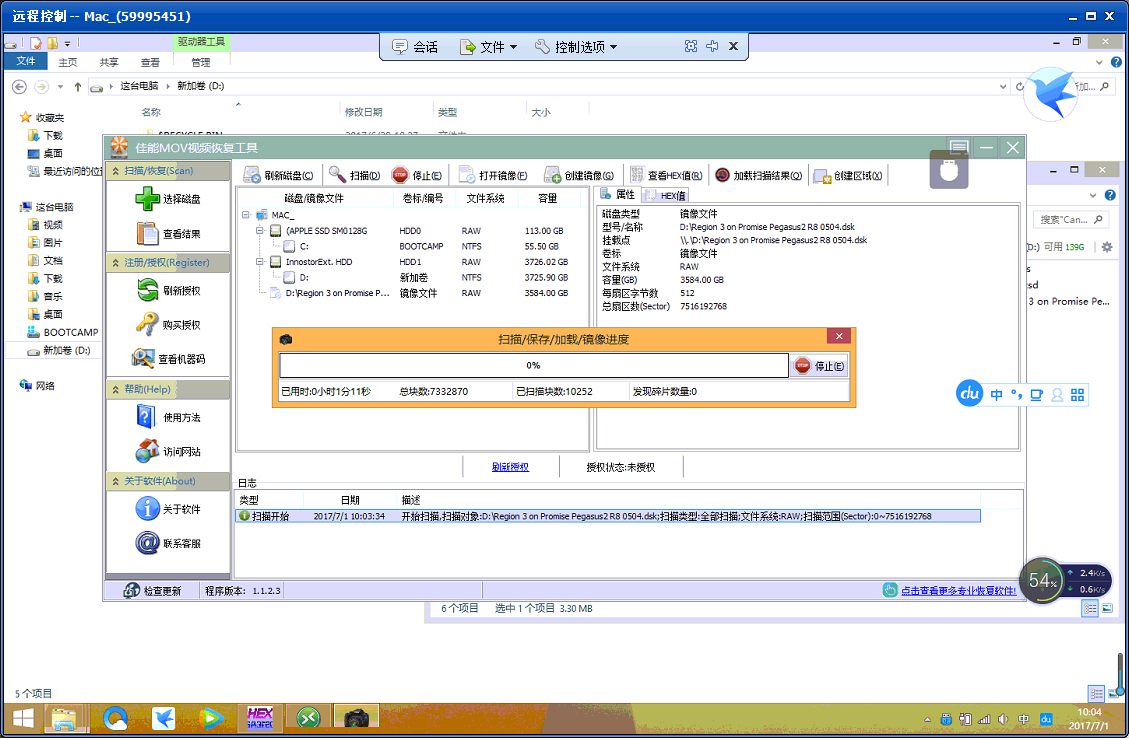Click 检查更新 in the status bar
The width and height of the screenshot is (1129, 738).
click(x=153, y=590)
